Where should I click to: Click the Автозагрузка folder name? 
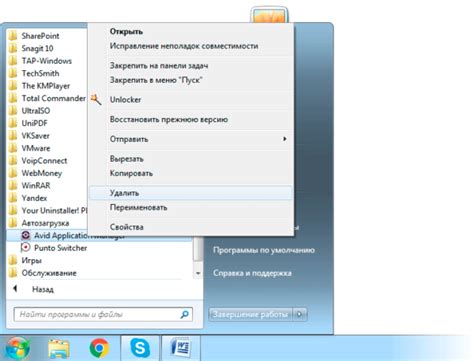click(x=45, y=223)
